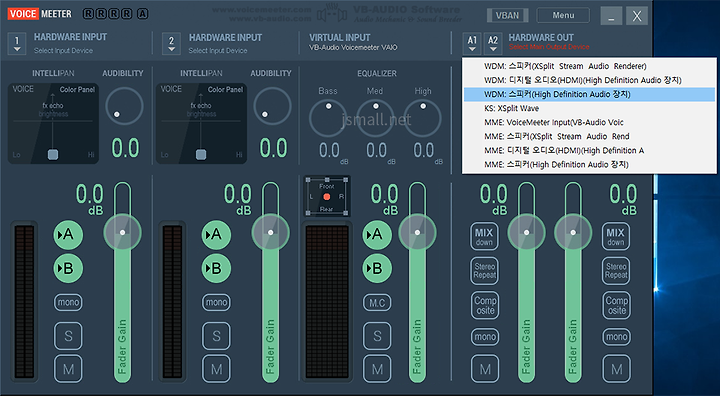
Task: Click Intellipan pad handle on Input 2
Action: 201,154
